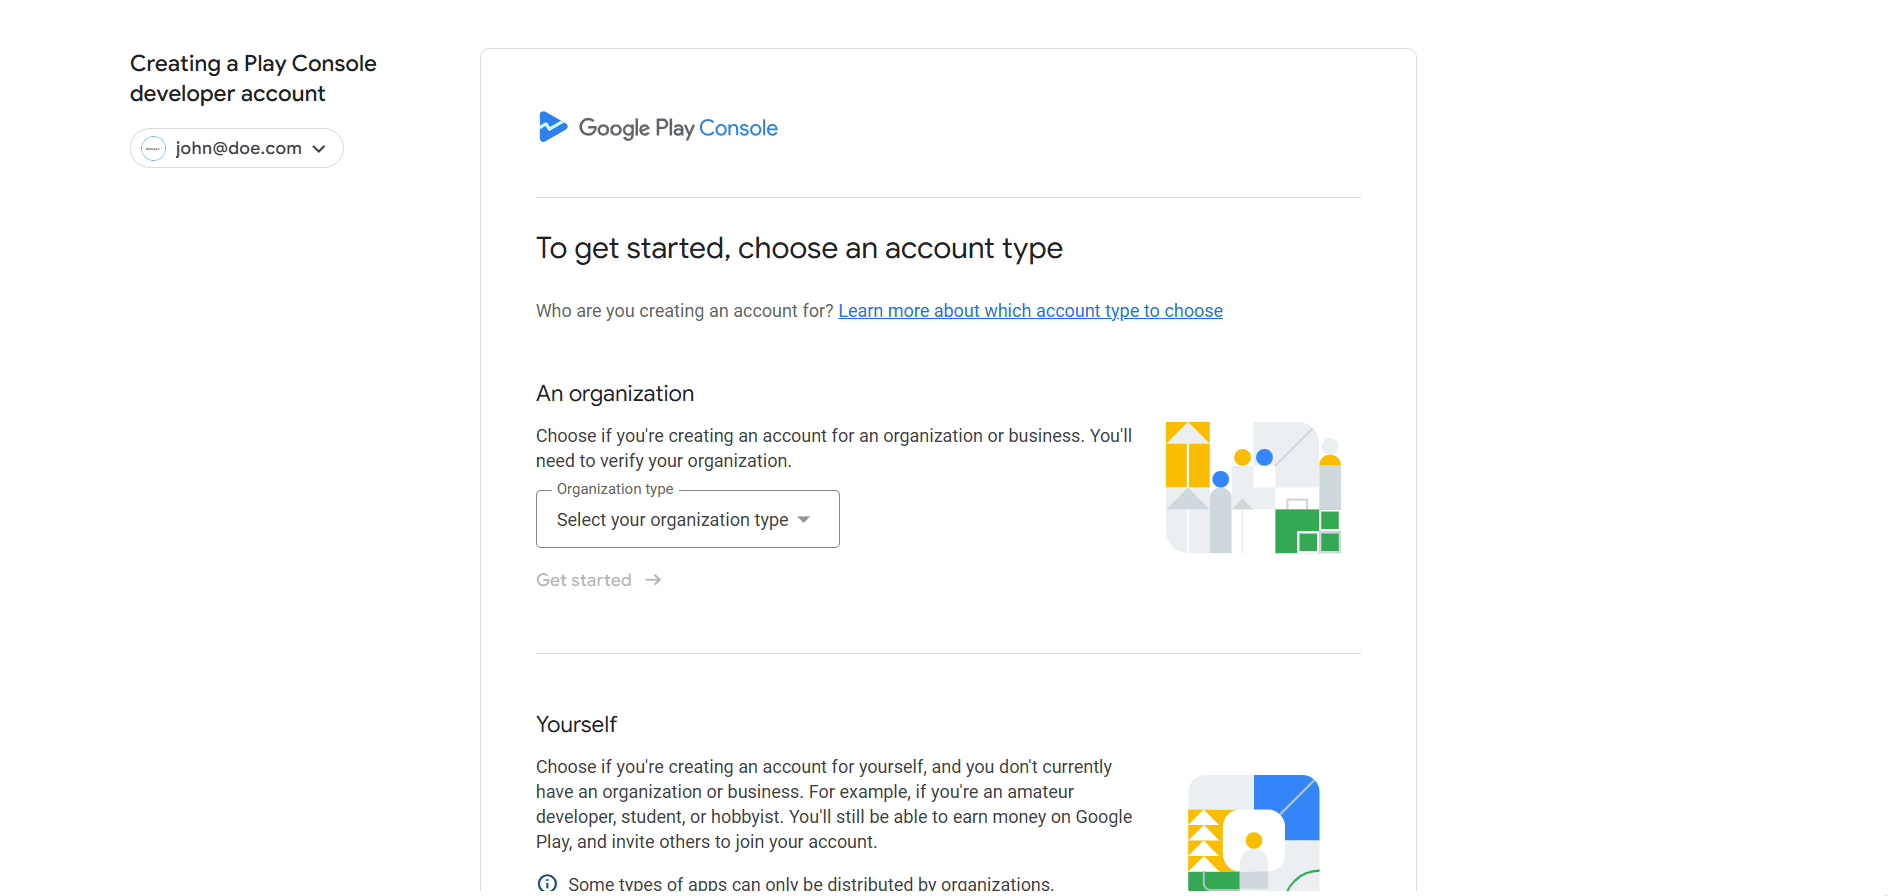Image resolution: width=1898 pixels, height=896 pixels.
Task: Click the Organization type field label
Action: pos(615,489)
